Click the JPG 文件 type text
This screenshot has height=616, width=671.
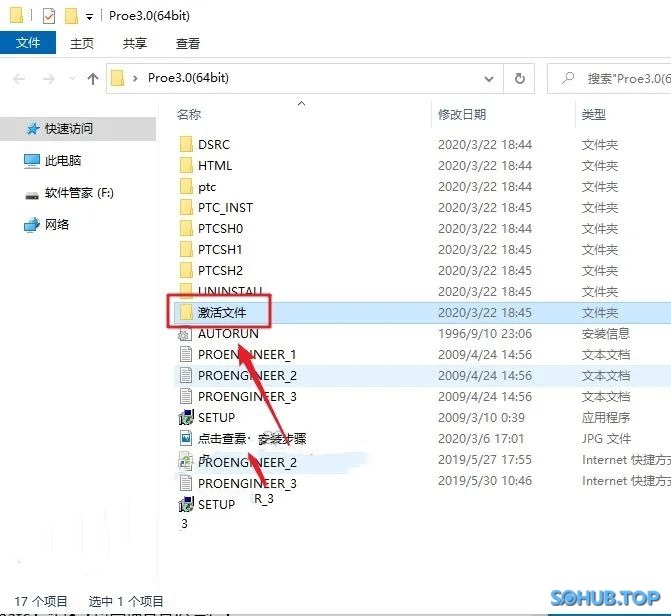coord(606,439)
